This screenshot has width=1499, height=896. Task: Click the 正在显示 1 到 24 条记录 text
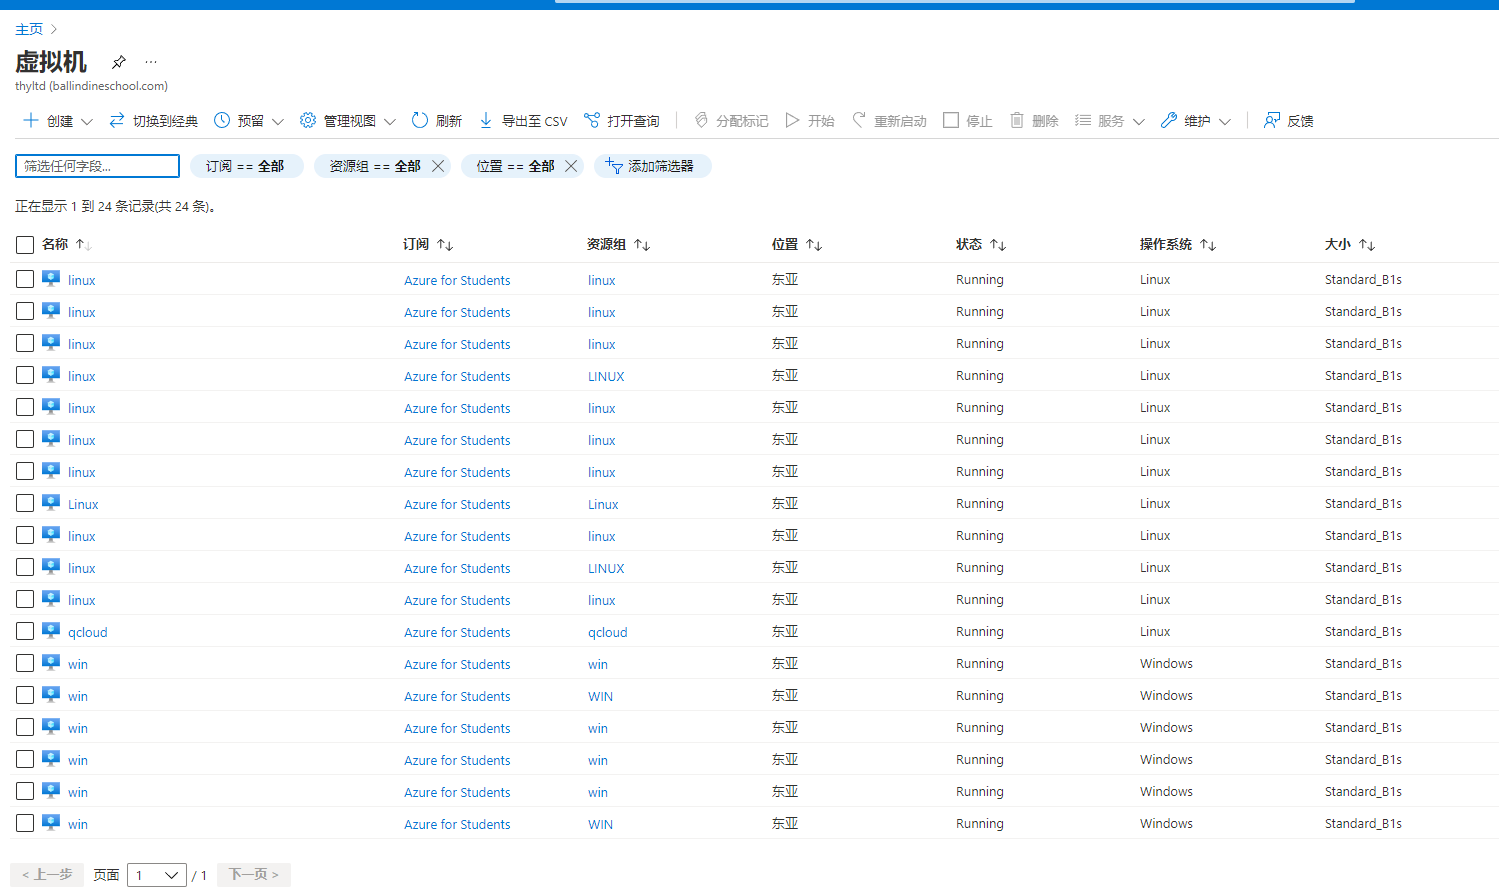pos(116,206)
